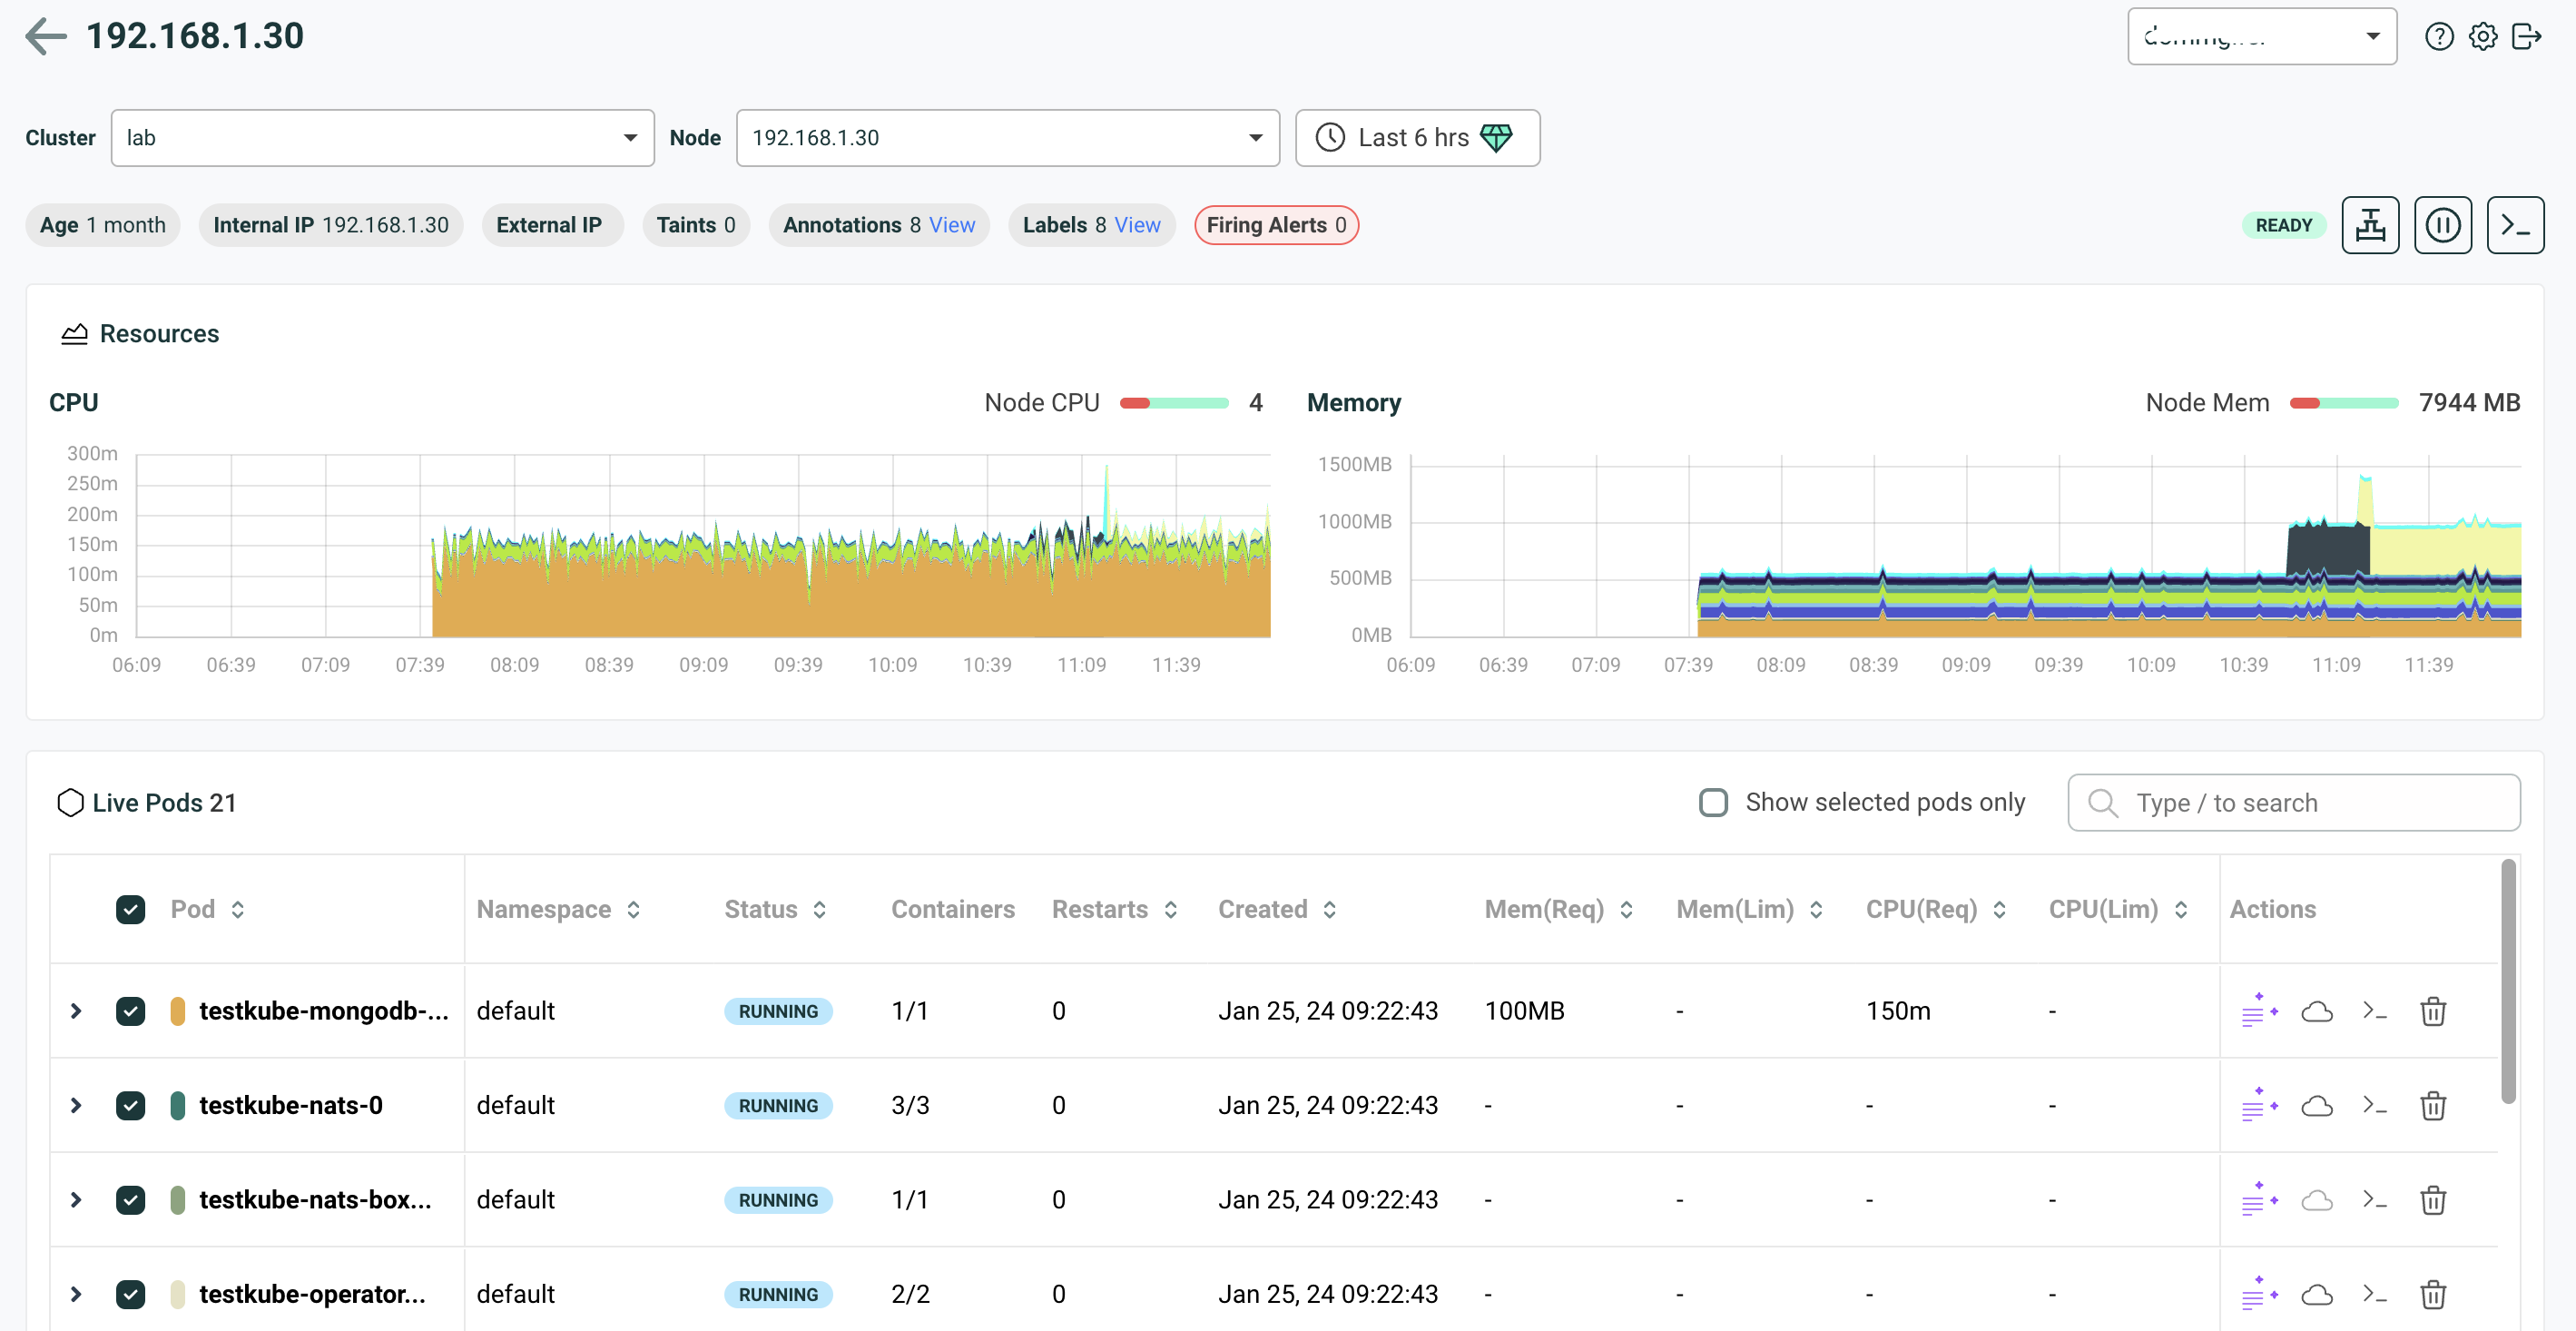The height and width of the screenshot is (1331, 2576).
Task: Open the help question mark icon
Action: [2438, 37]
